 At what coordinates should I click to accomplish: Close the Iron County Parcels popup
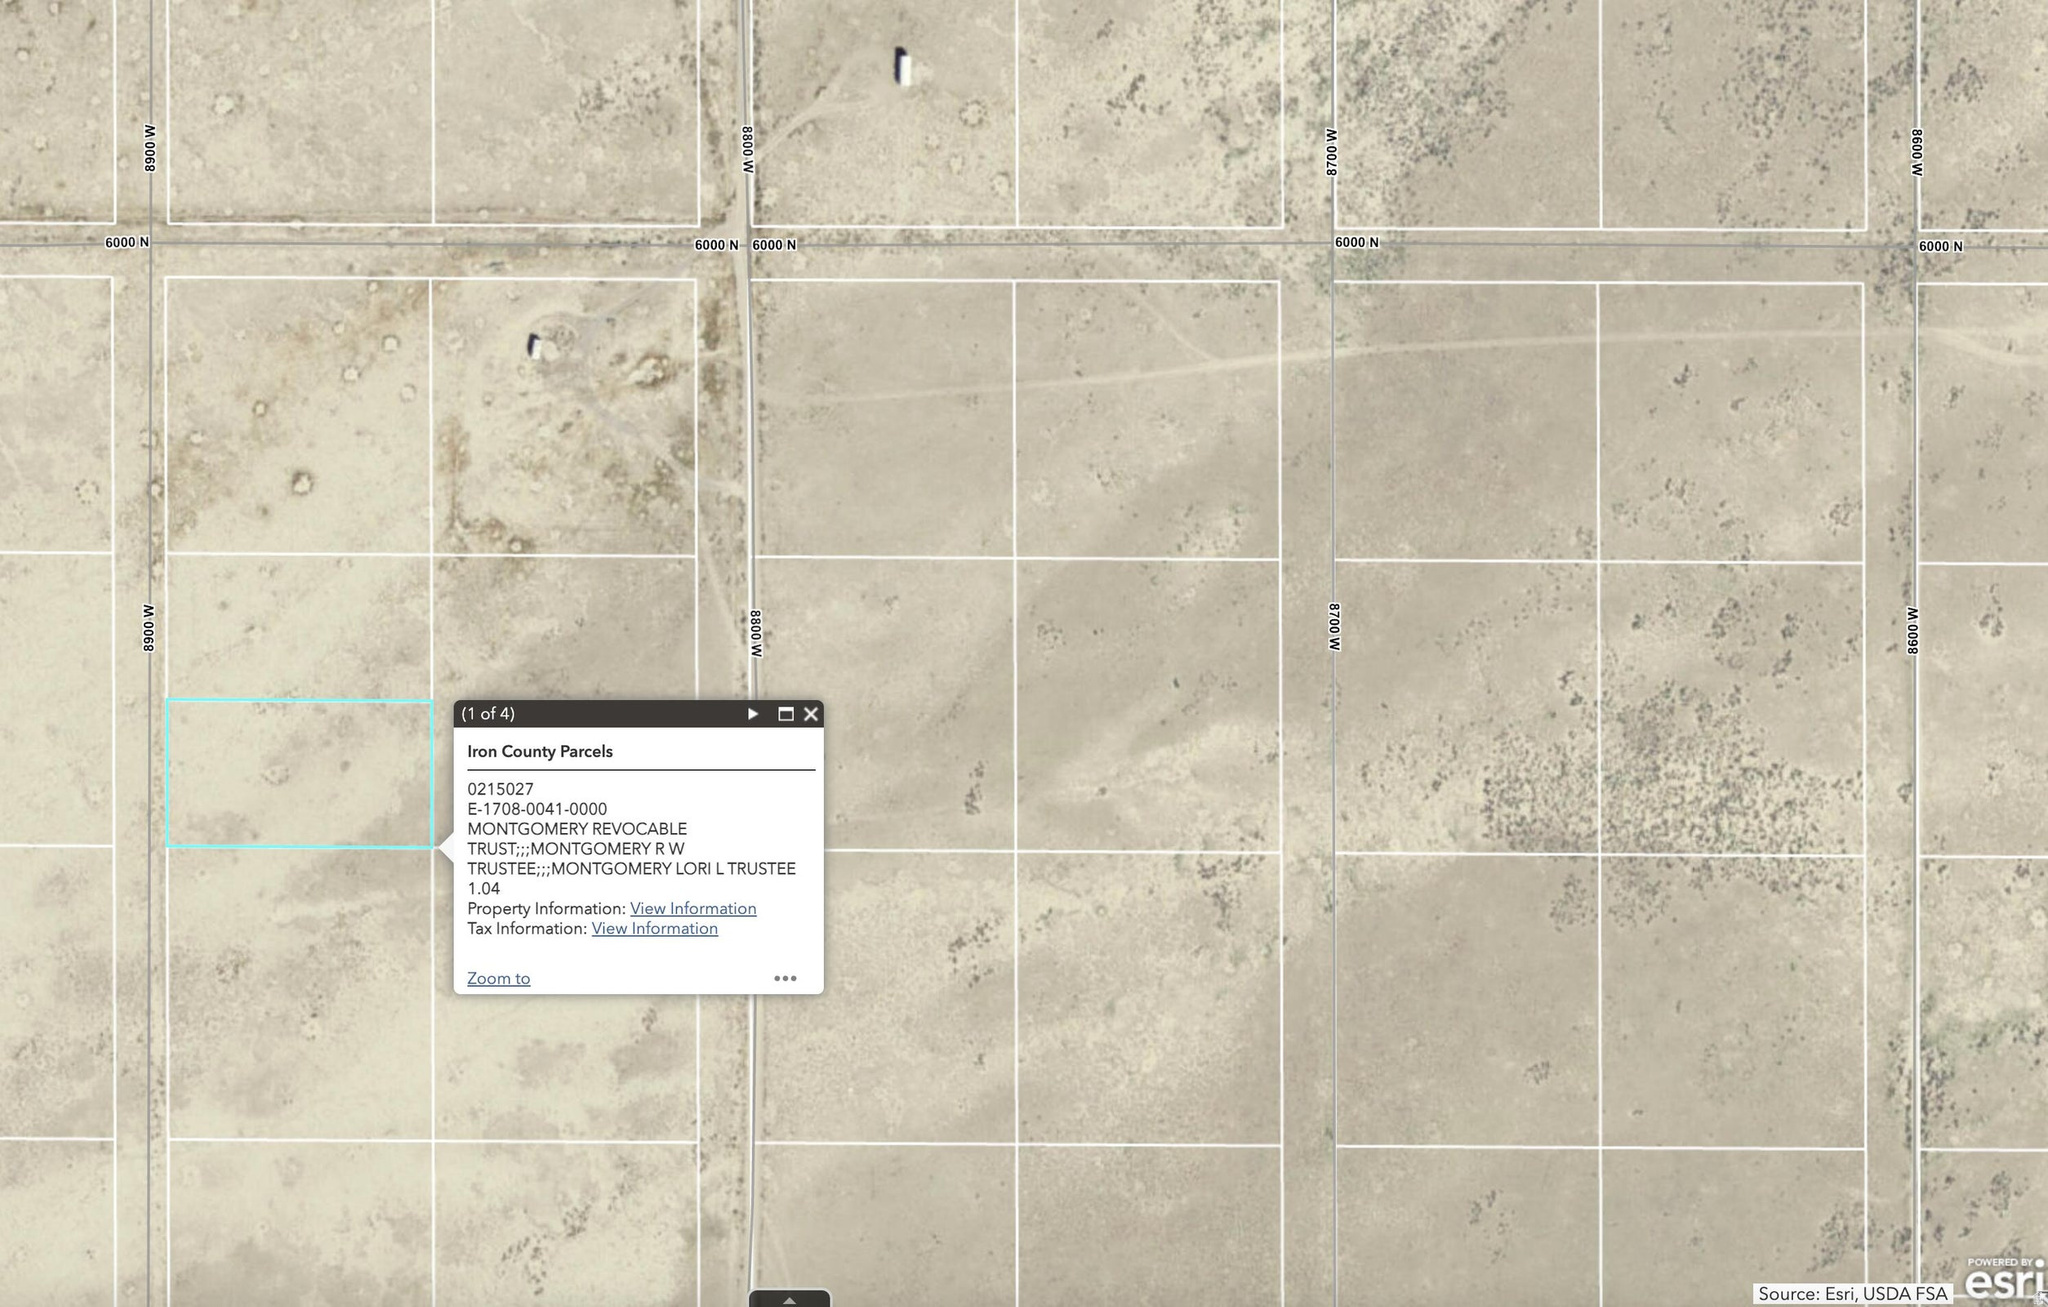811,714
